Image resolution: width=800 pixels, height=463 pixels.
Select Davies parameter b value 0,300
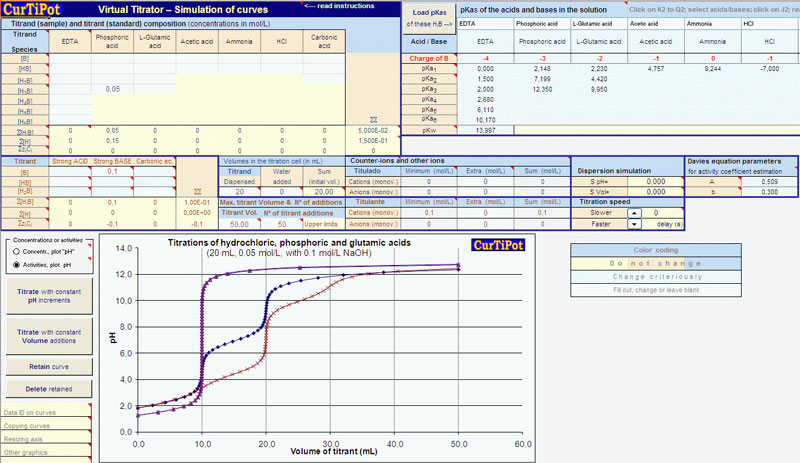(769, 192)
